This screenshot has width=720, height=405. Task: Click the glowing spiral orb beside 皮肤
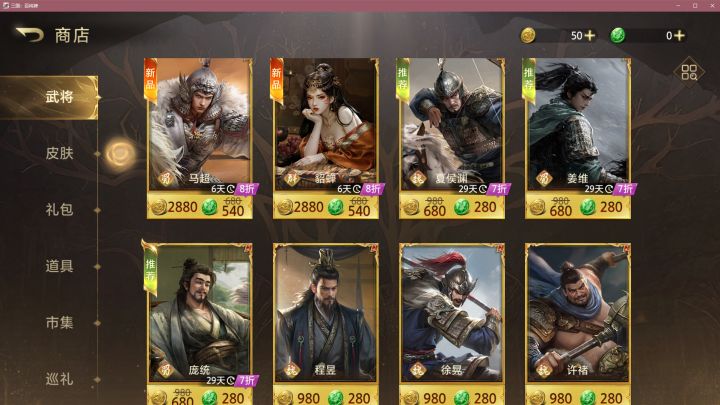(x=120, y=153)
